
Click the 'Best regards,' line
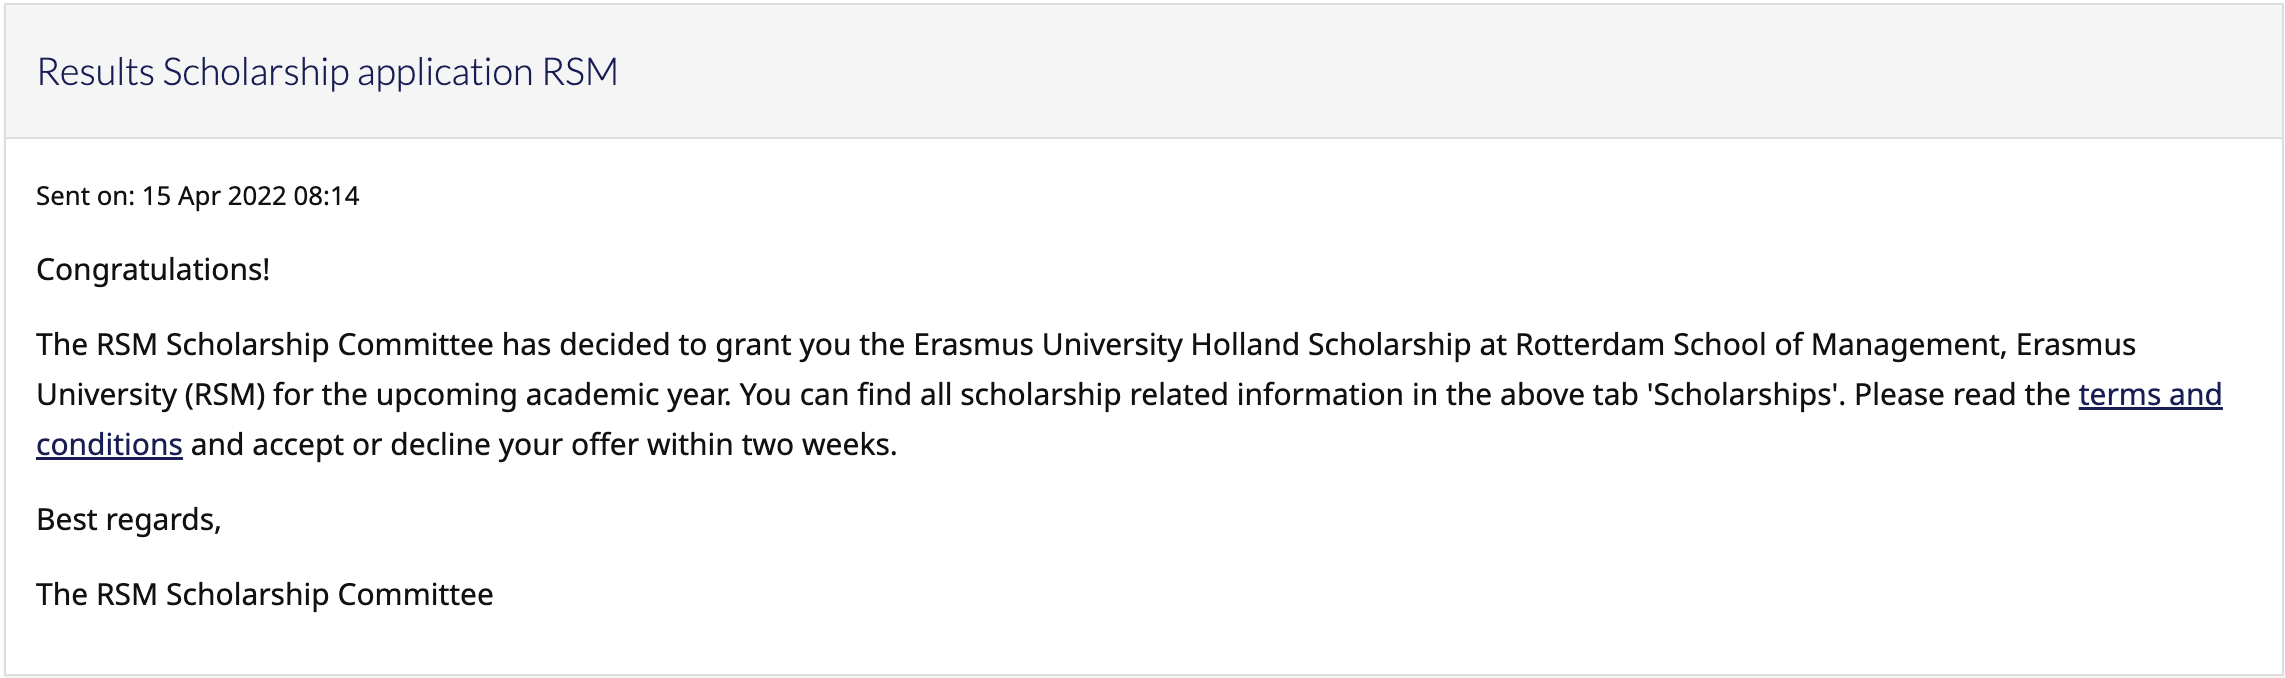pos(128,520)
